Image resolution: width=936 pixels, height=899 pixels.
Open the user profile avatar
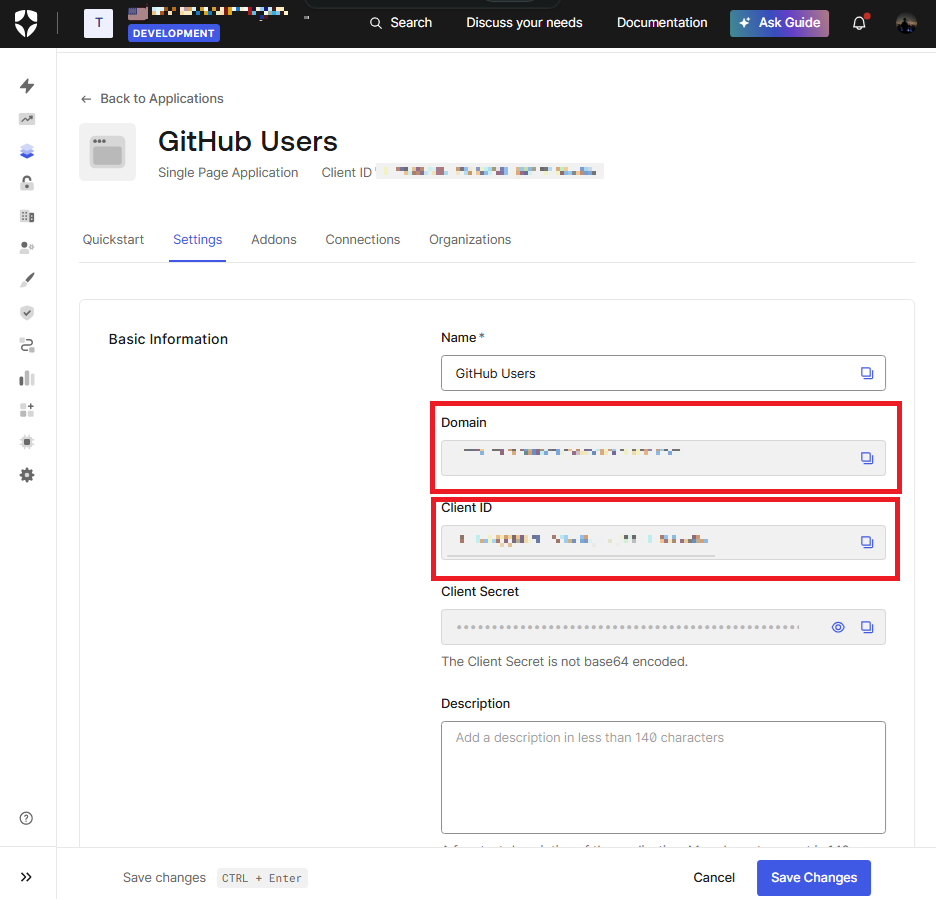pyautogui.click(x=906, y=23)
